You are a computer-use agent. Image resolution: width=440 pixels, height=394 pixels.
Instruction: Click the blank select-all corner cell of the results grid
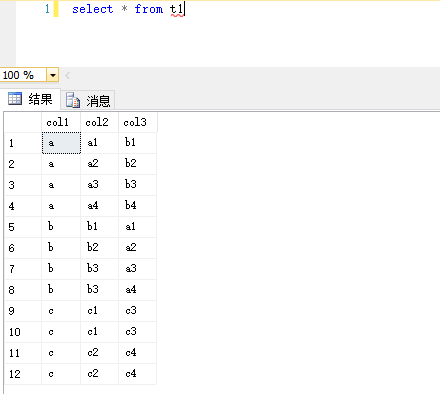pos(23,122)
